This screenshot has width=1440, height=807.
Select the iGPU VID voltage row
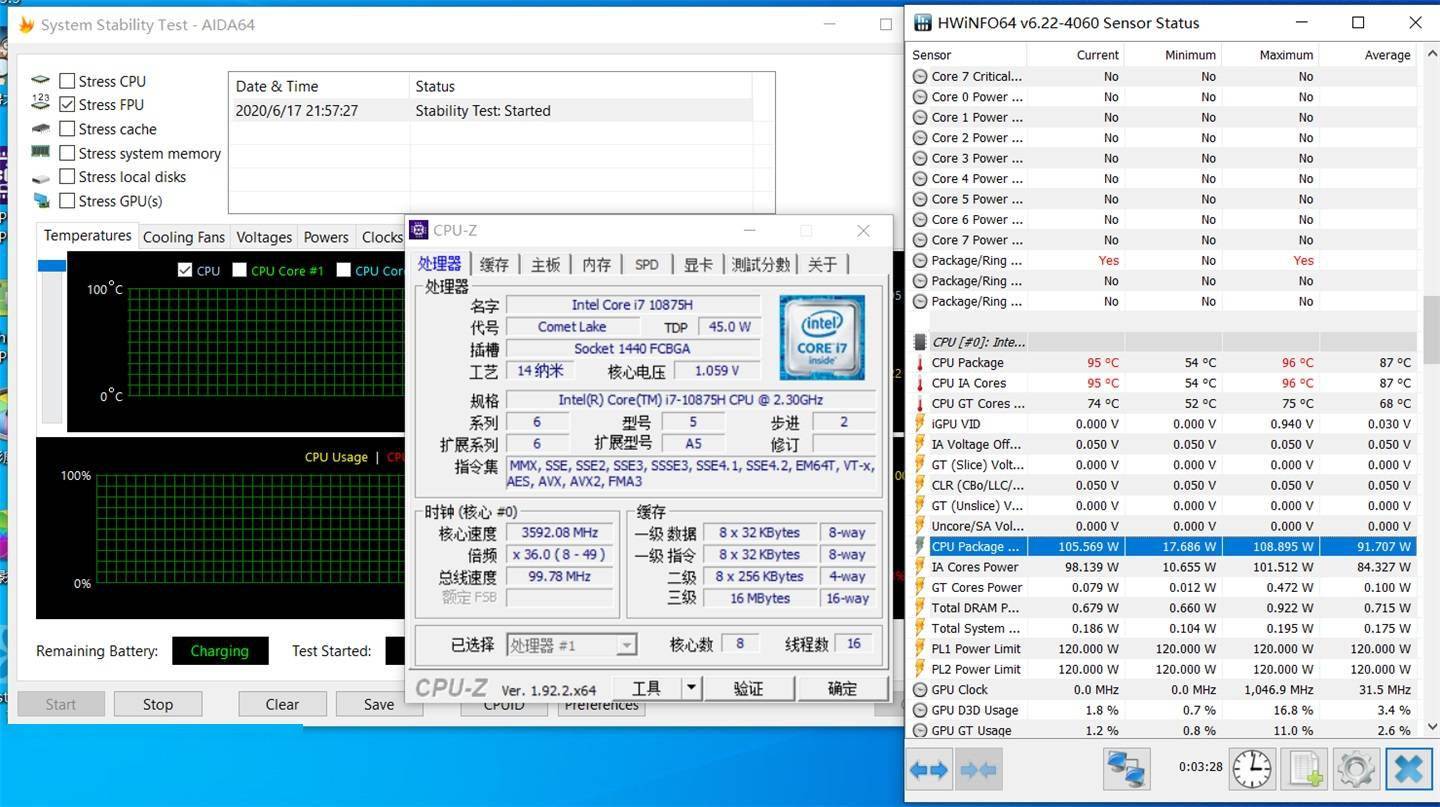coord(1162,424)
